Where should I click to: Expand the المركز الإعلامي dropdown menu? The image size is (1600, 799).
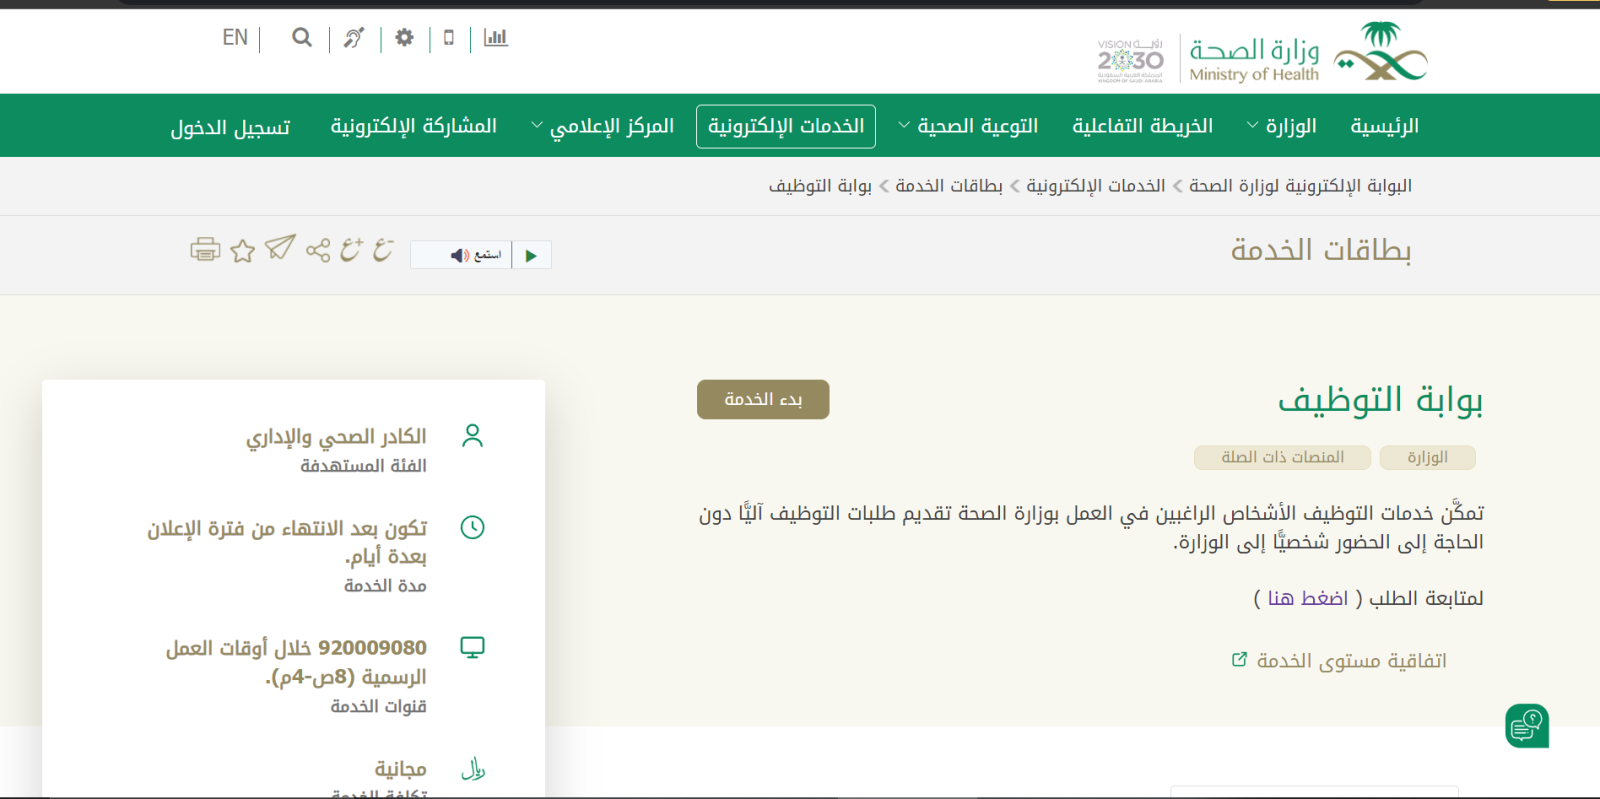[x=602, y=126]
